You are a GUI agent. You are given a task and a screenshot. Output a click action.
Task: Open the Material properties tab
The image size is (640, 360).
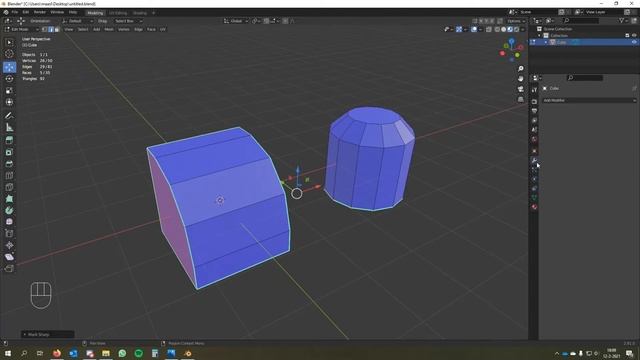coord(534,207)
